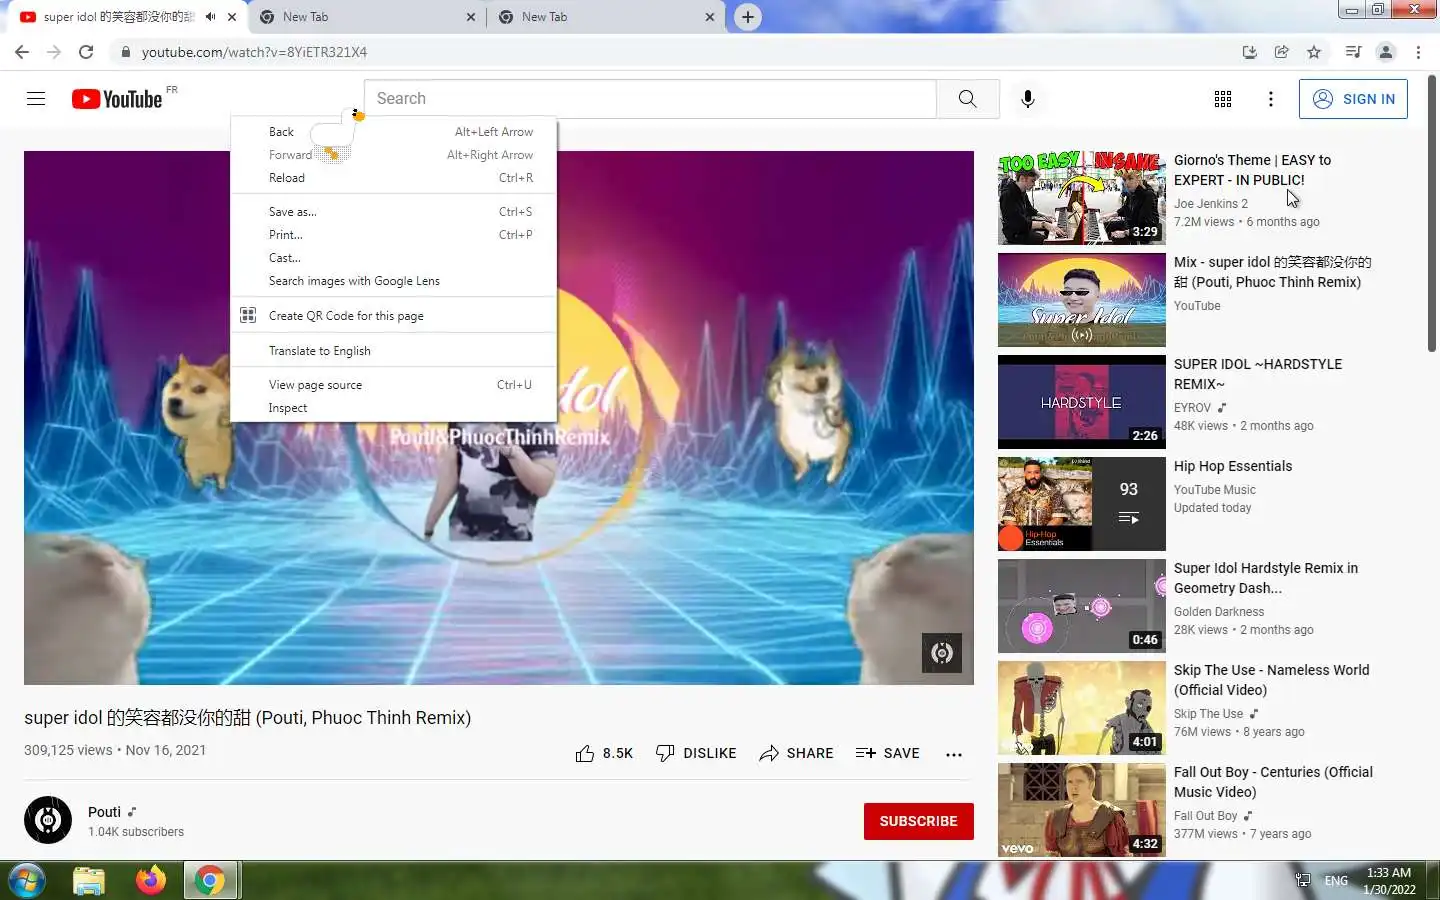Screen dimensions: 1440x900
Task: Click the search magnifier button
Action: click(967, 99)
